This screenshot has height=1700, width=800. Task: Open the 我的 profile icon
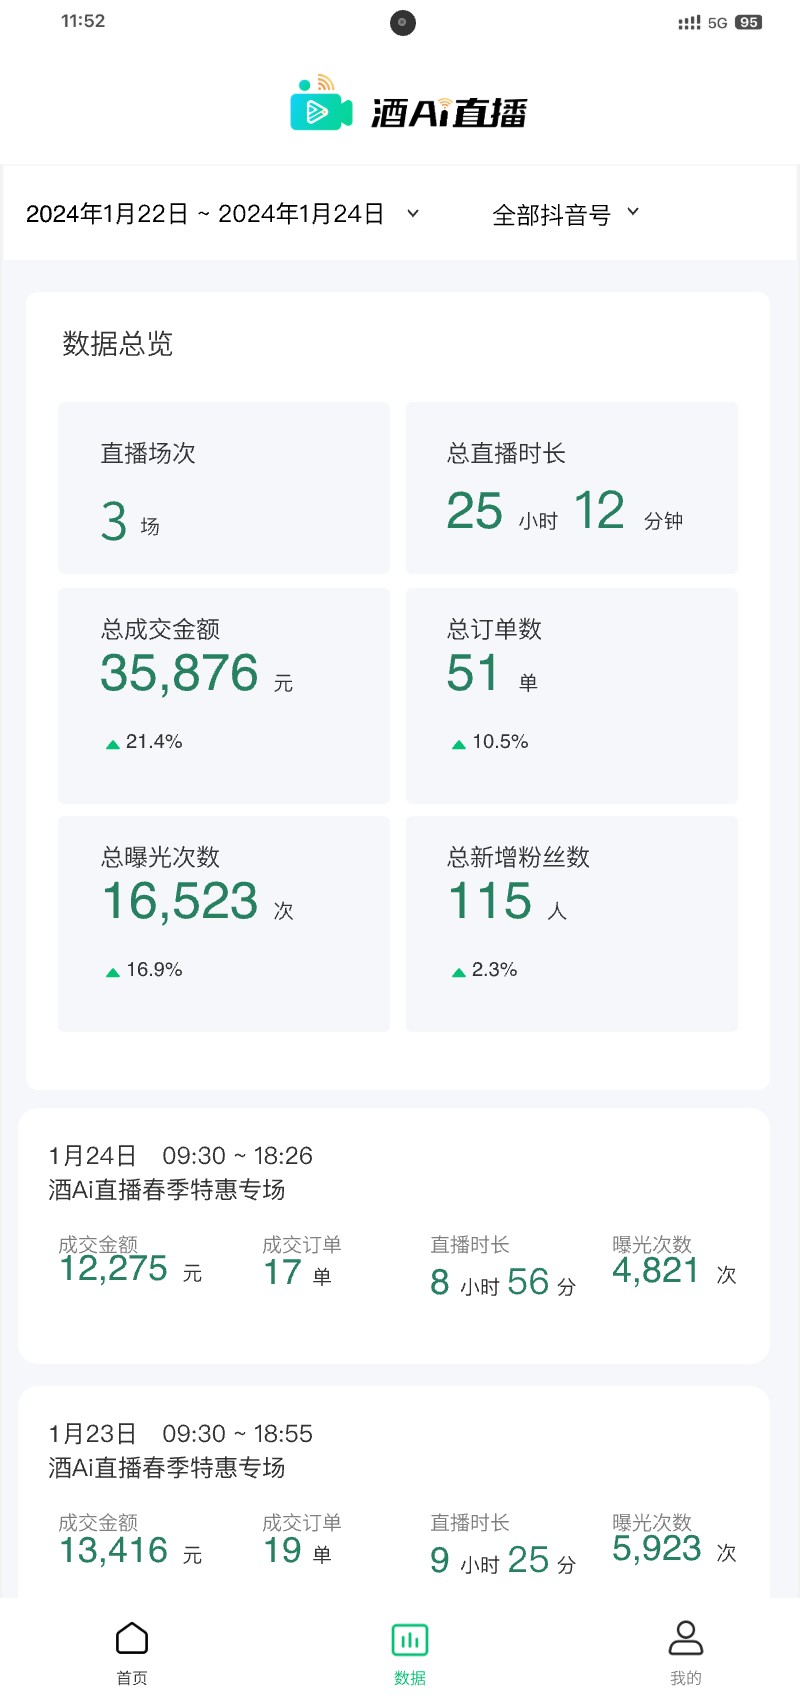pos(686,1639)
